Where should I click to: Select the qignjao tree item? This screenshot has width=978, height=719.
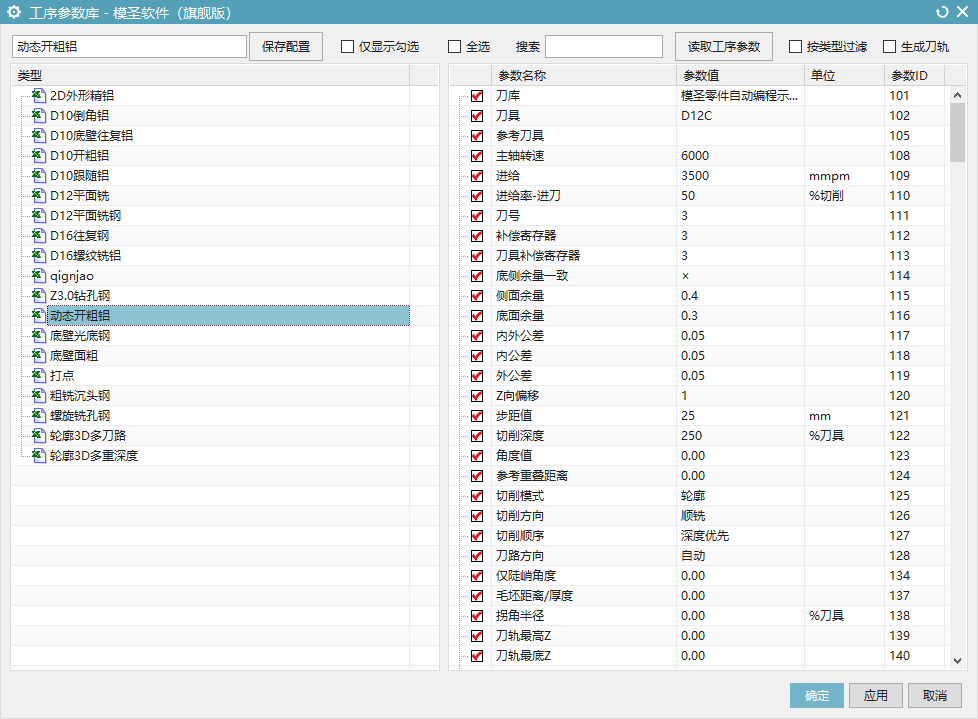[x=72, y=276]
